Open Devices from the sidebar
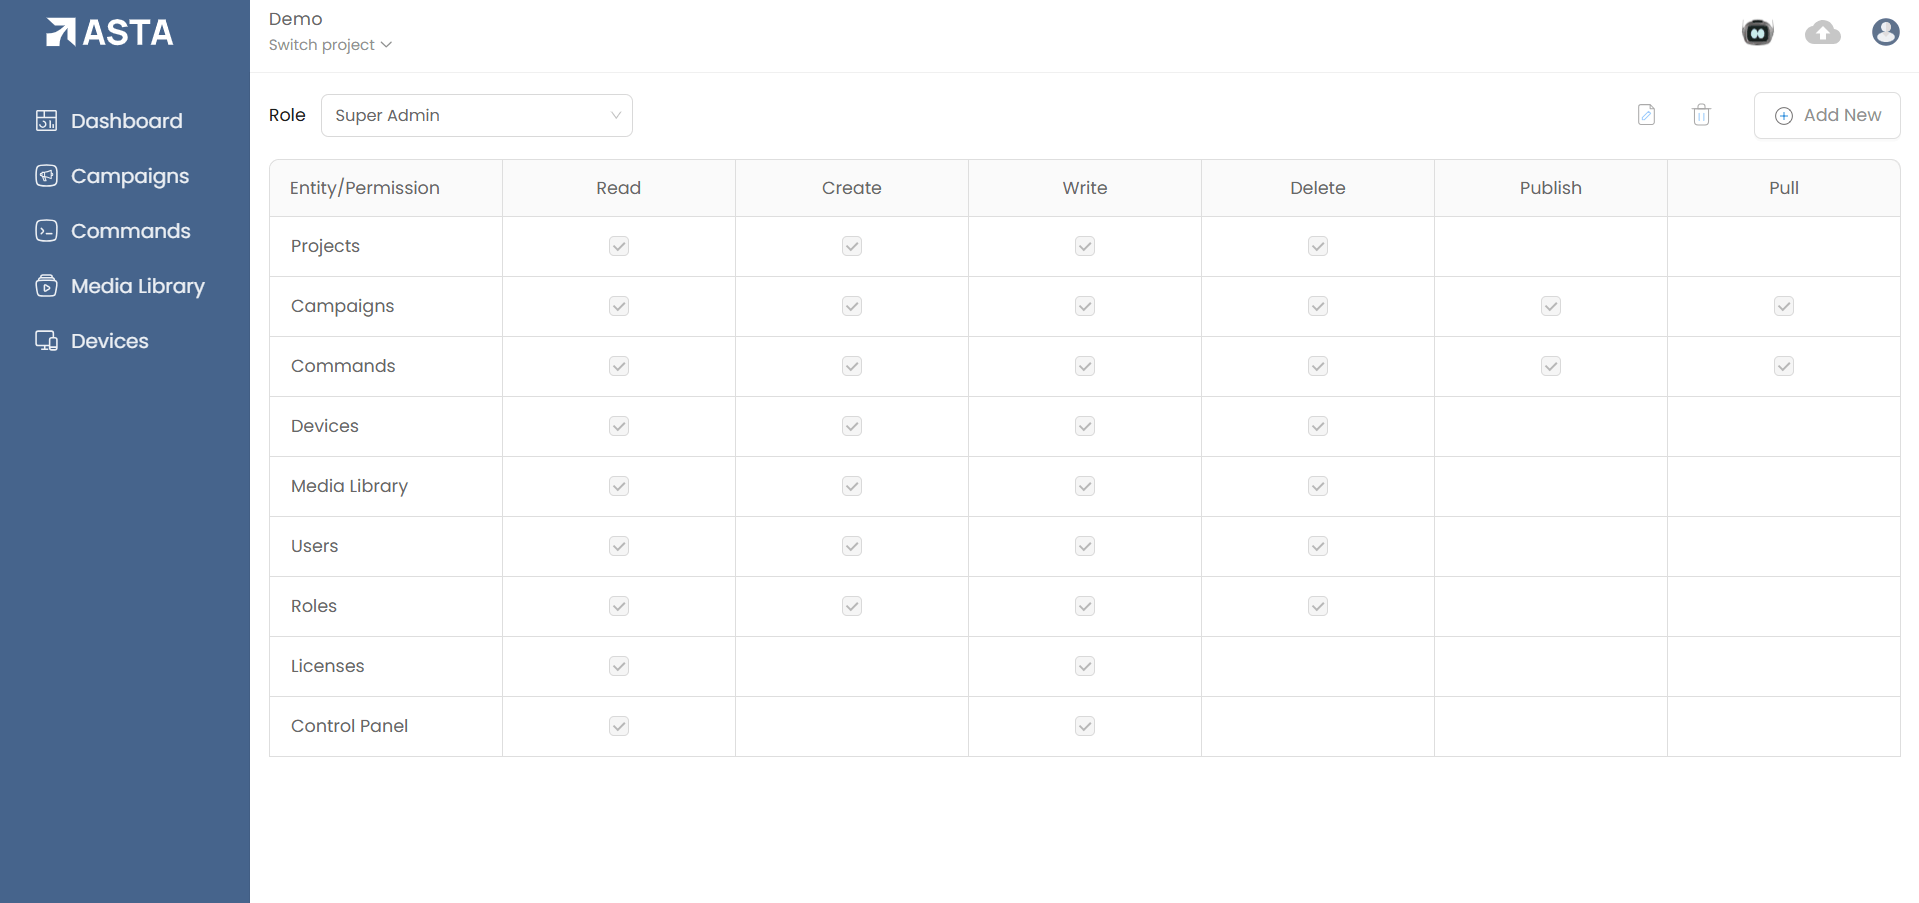 coord(110,341)
